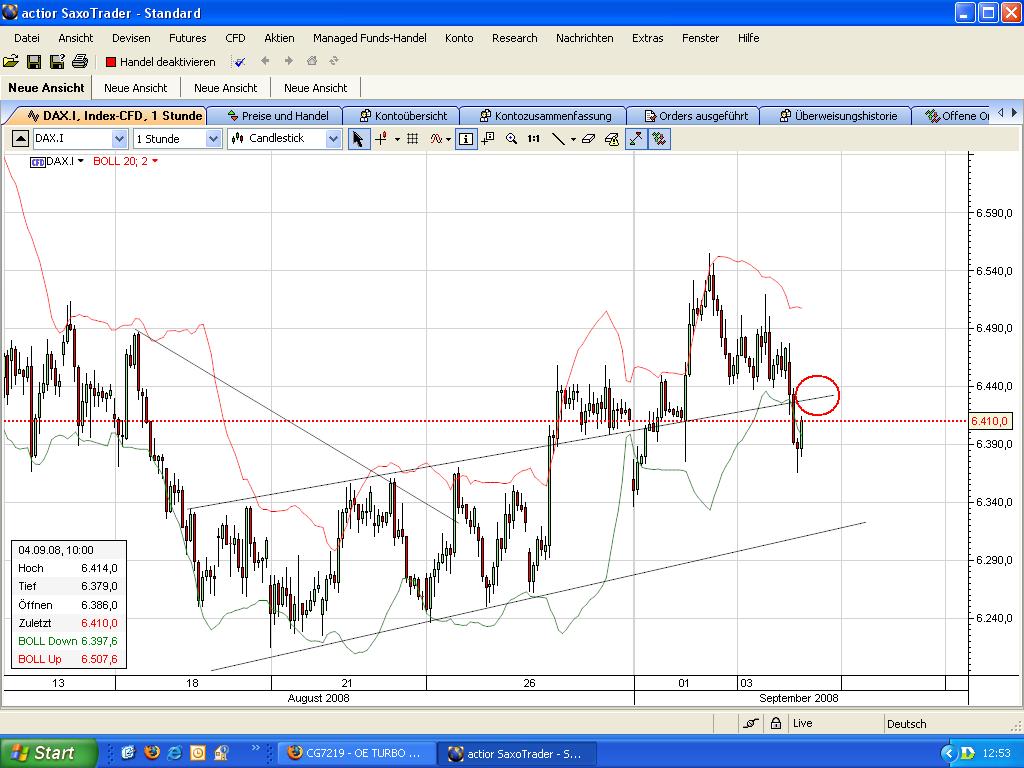Open the Research menu
Viewport: 1024px width, 768px height.
point(515,38)
